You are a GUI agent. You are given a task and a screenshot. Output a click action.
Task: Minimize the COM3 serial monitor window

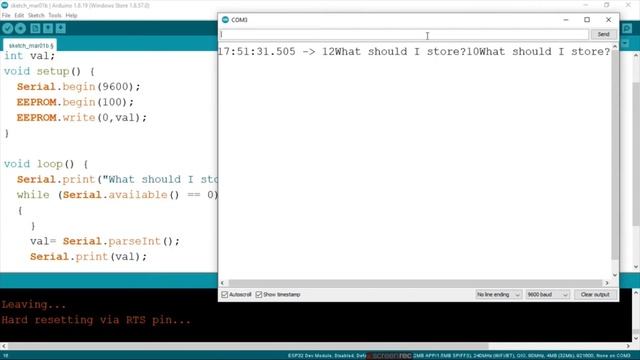pyautogui.click(x=566, y=20)
